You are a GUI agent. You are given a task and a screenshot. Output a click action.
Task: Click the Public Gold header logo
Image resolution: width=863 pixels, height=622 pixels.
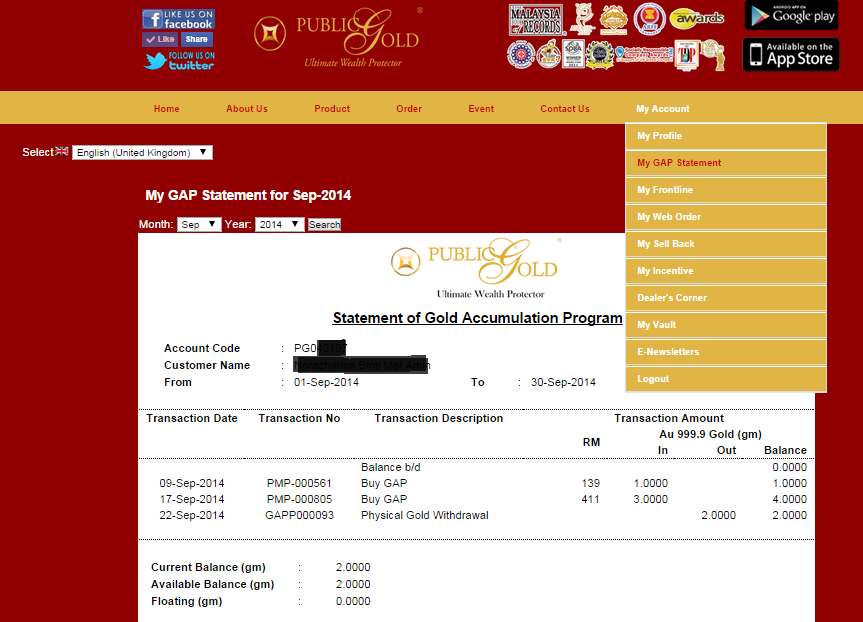338,37
